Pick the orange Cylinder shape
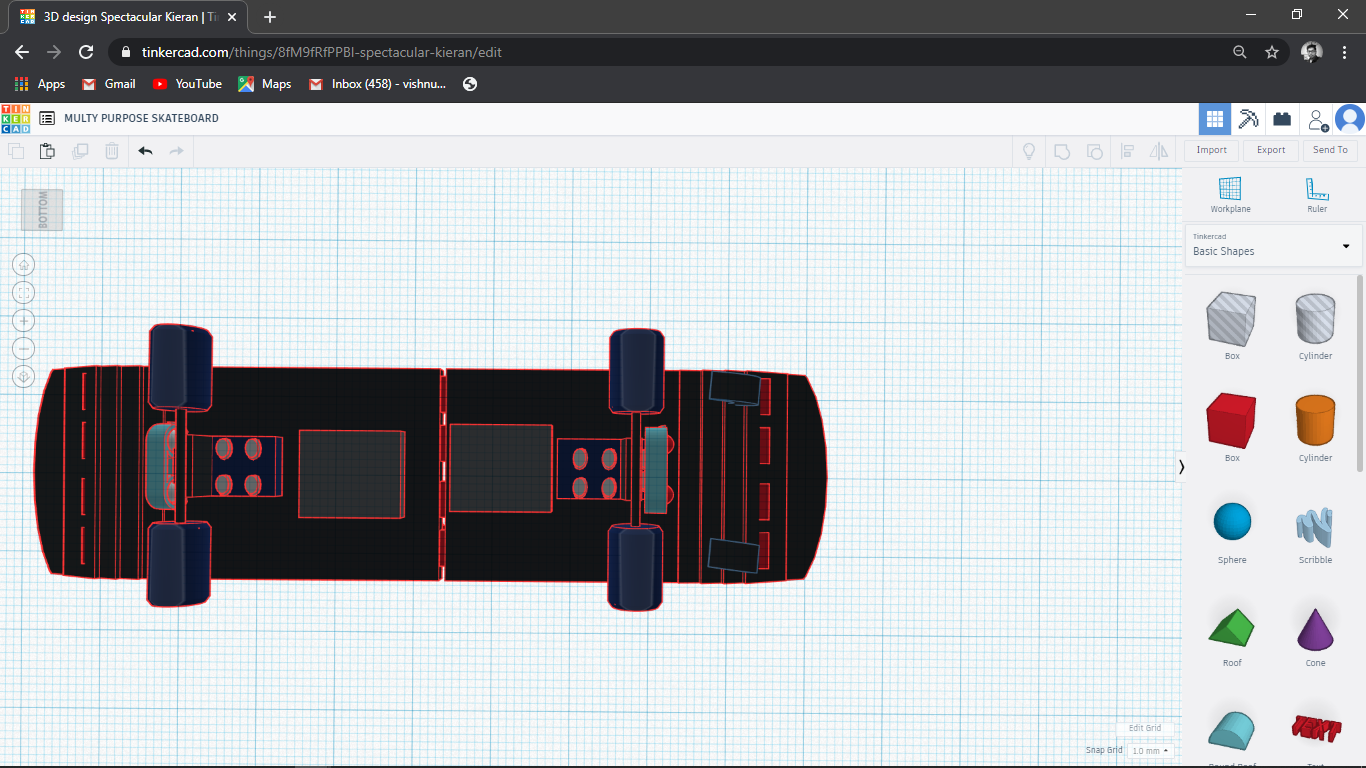The height and width of the screenshot is (768, 1366). 1315,421
